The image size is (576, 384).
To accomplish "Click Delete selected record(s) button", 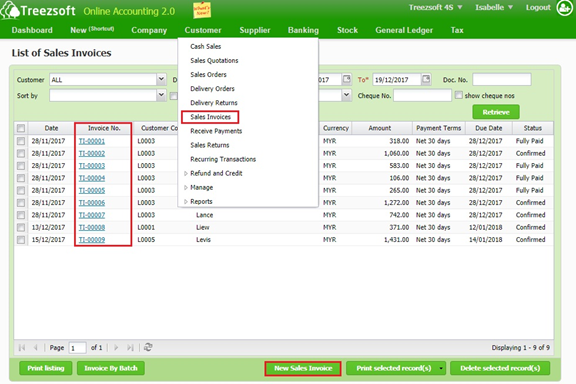I will 500,368.
